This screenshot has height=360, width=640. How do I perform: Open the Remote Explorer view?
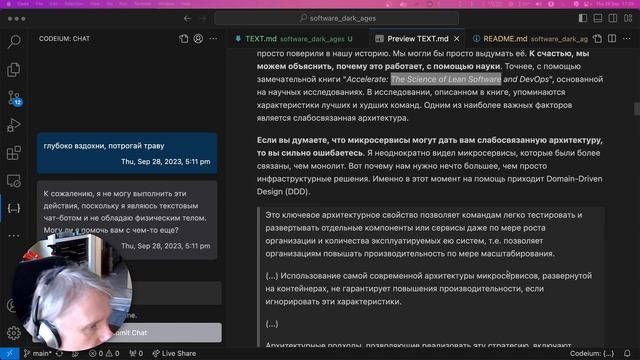point(14,181)
